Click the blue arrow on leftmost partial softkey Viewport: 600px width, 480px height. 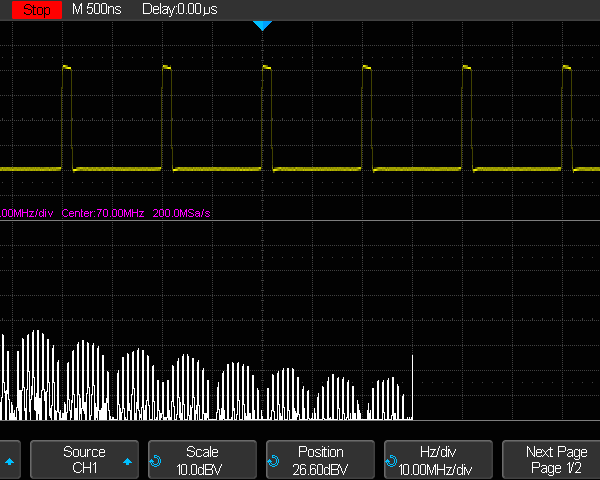[10, 462]
